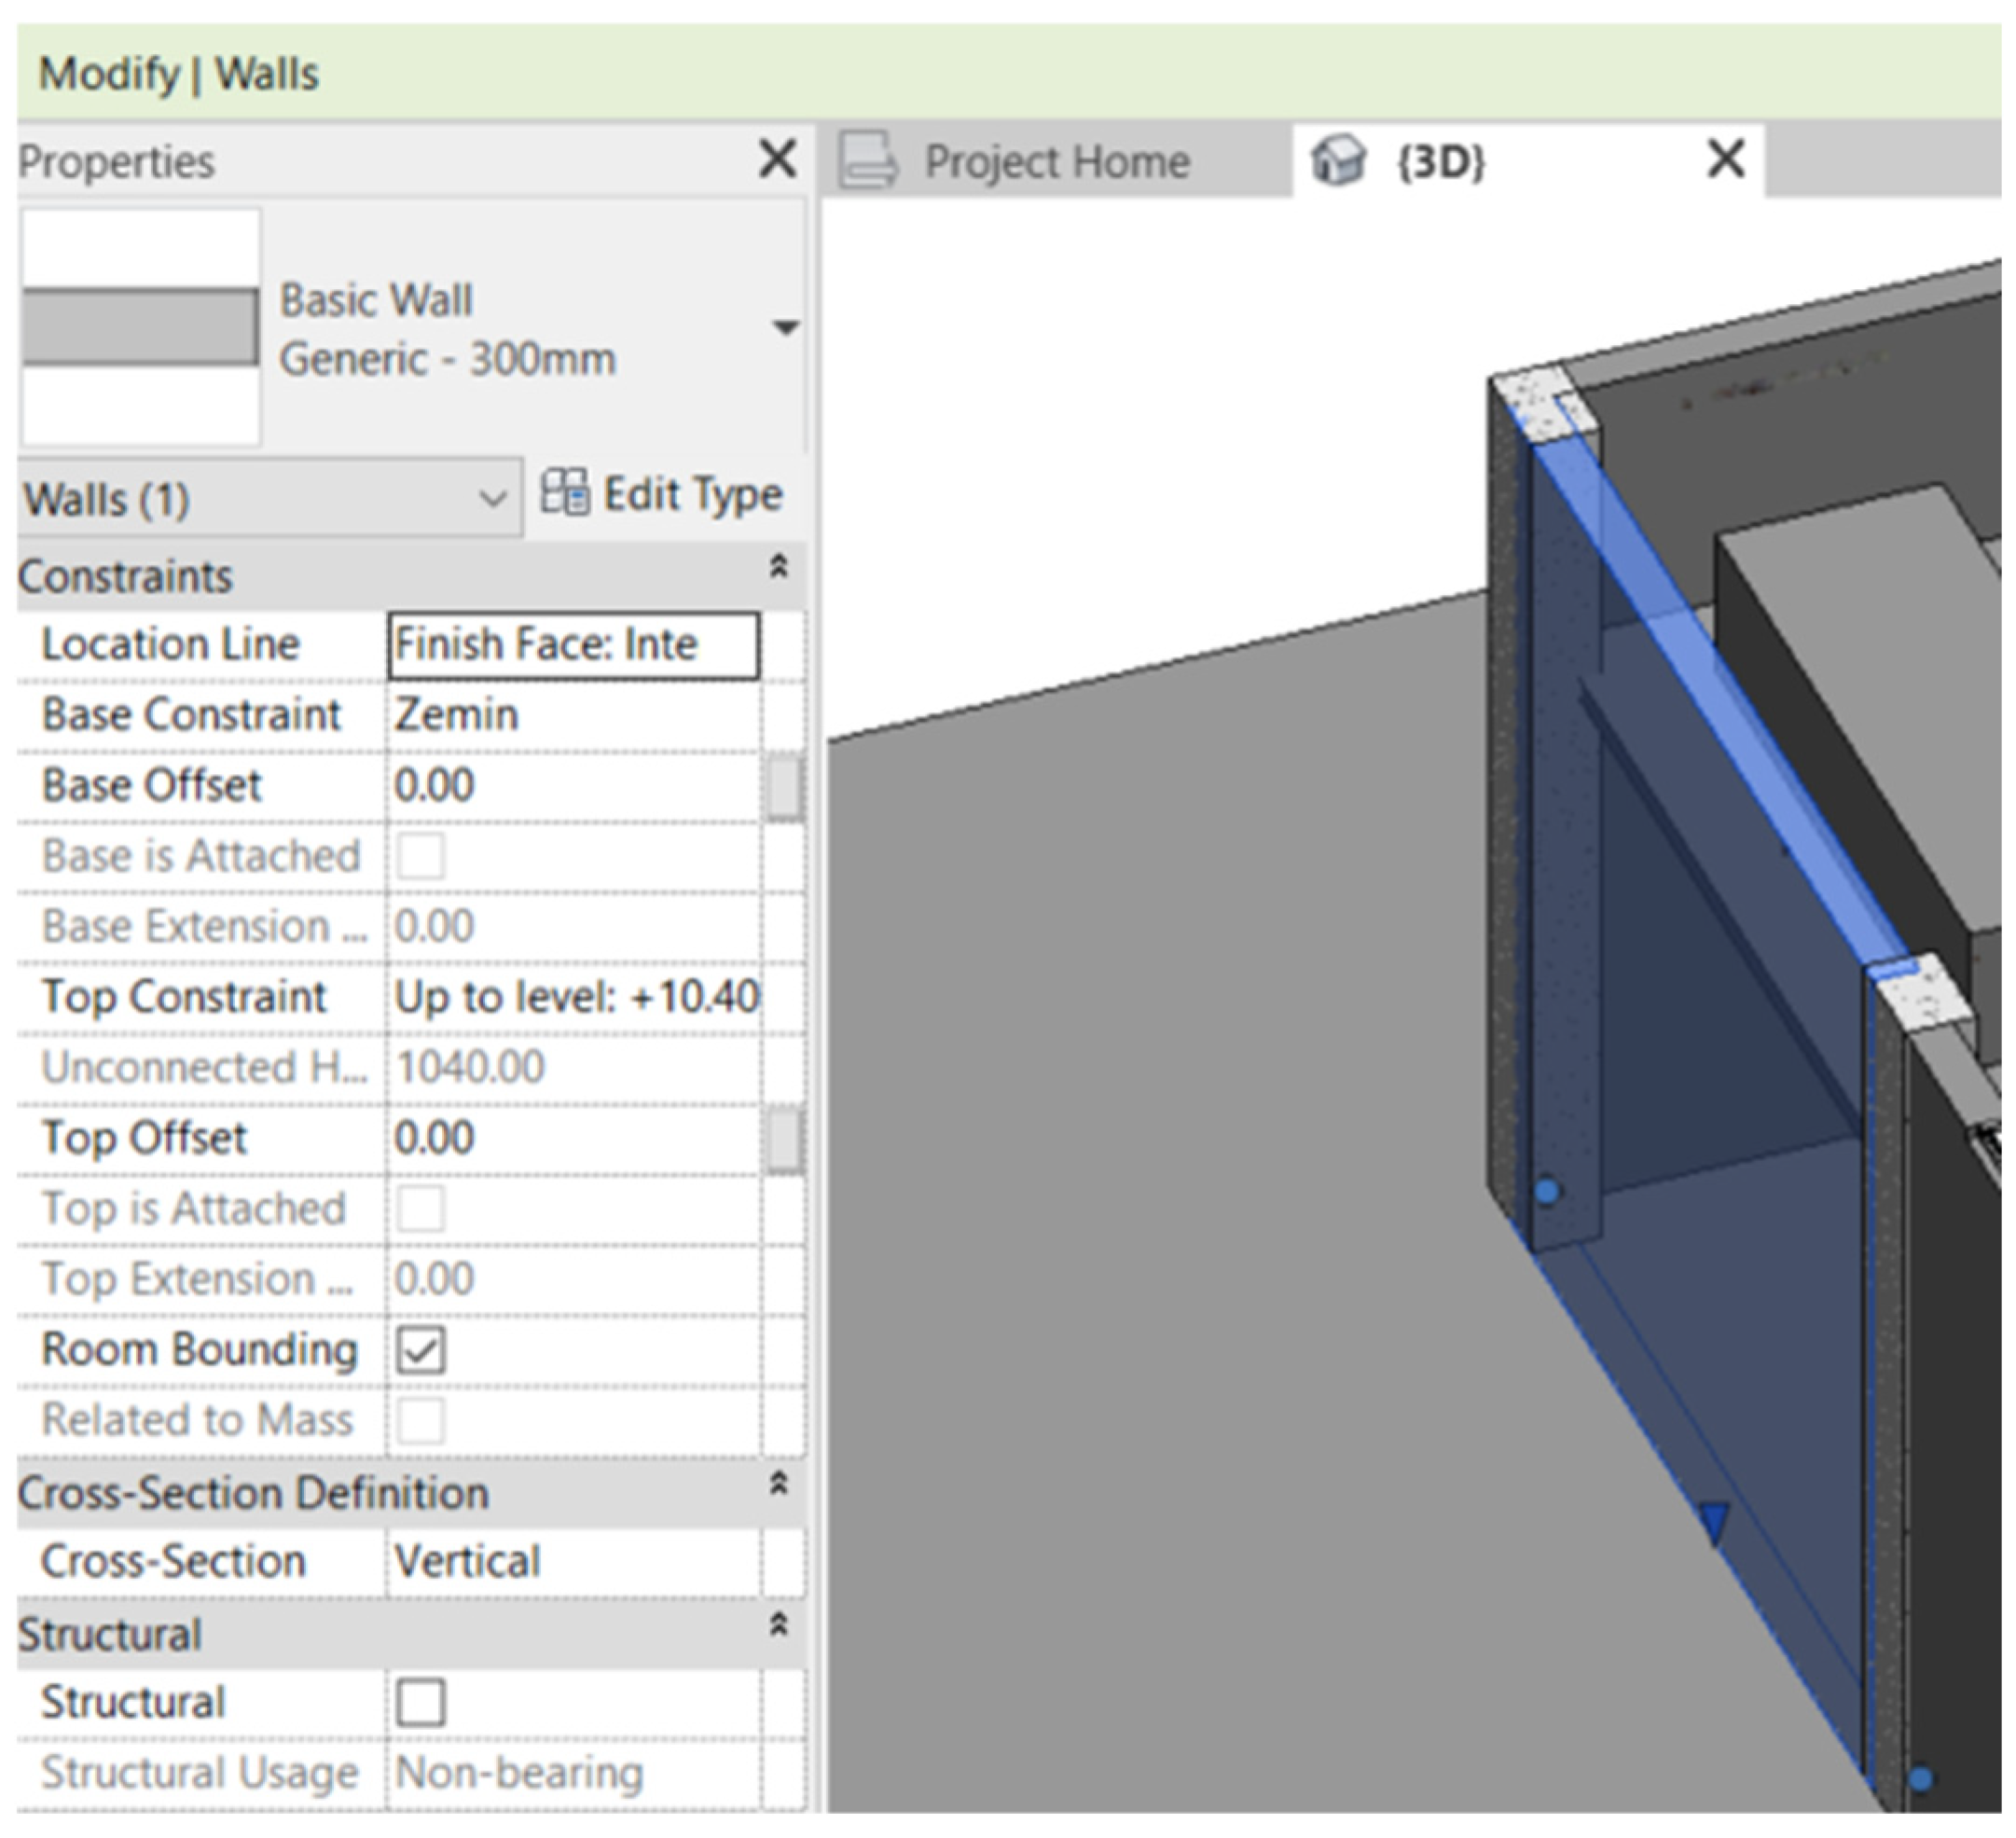Click the Project Home printer icon
2016x1838 pixels.
point(868,160)
